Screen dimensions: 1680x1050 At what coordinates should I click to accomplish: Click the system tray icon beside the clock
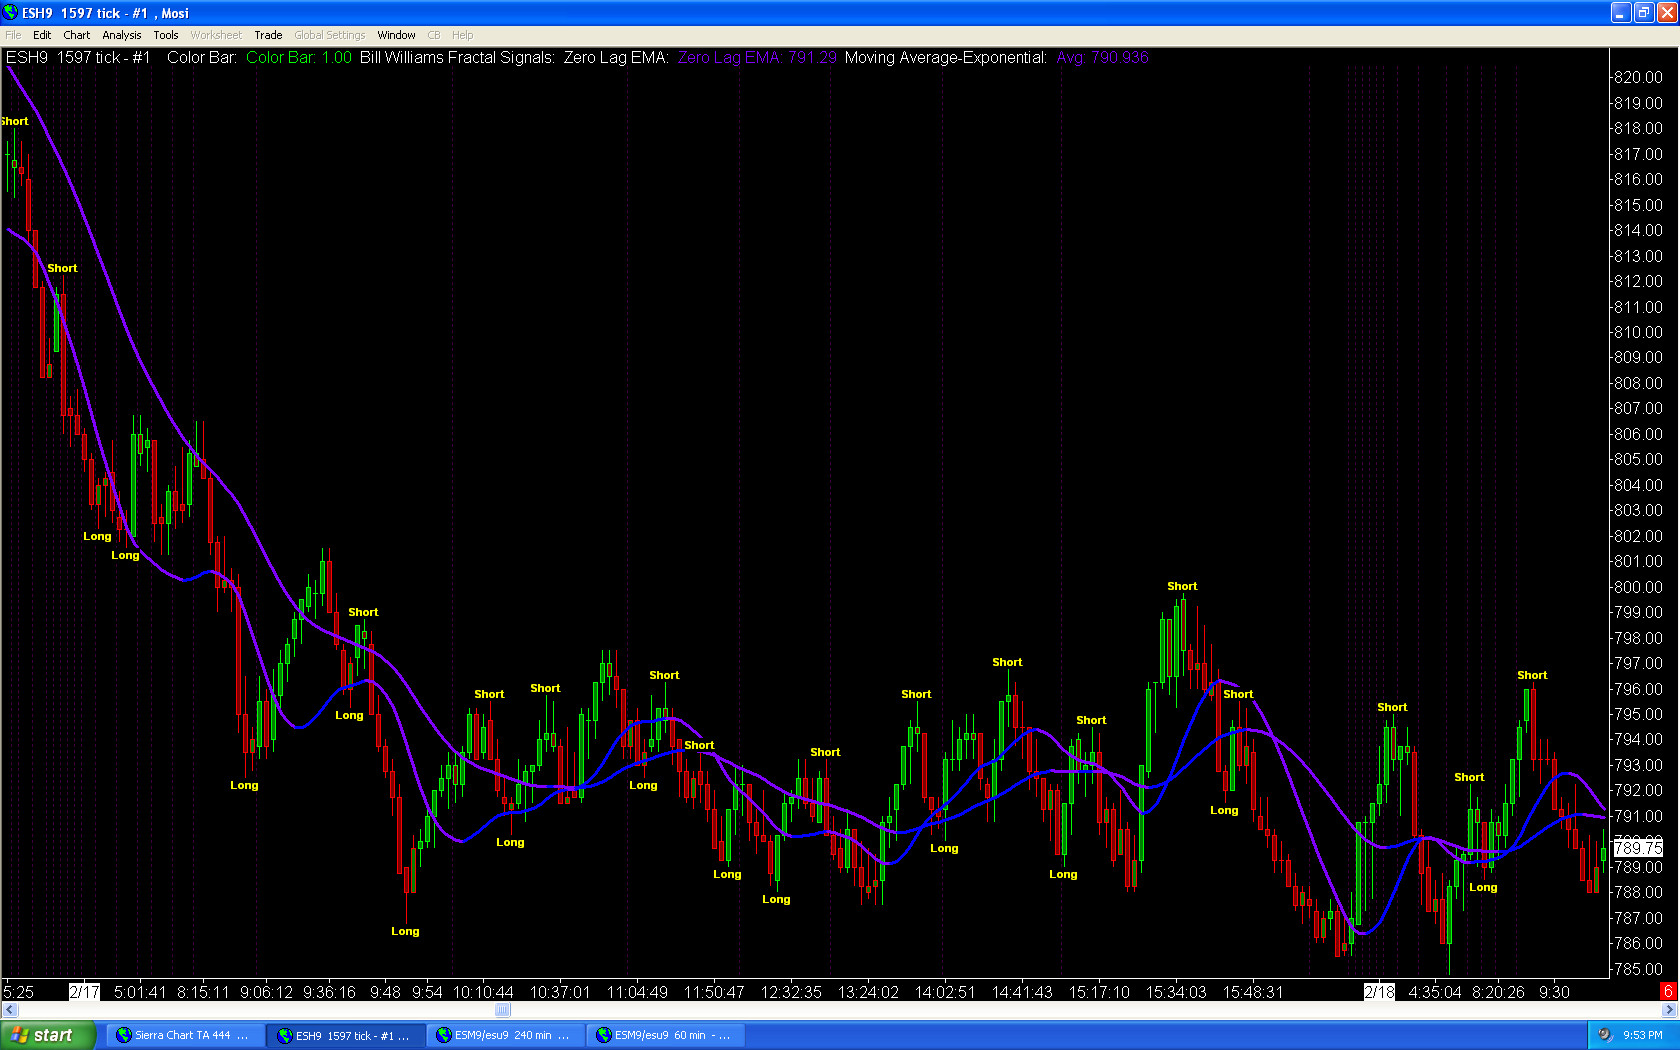(x=1605, y=1035)
